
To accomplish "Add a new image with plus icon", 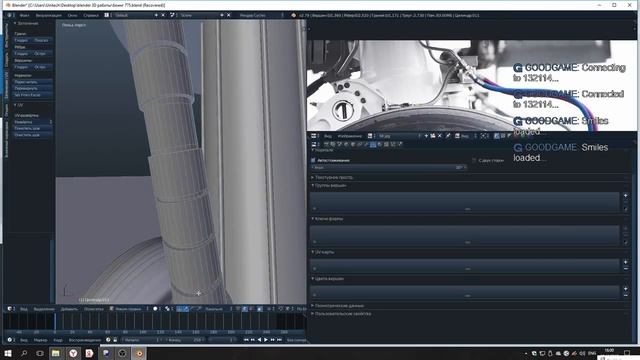I will [426, 136].
